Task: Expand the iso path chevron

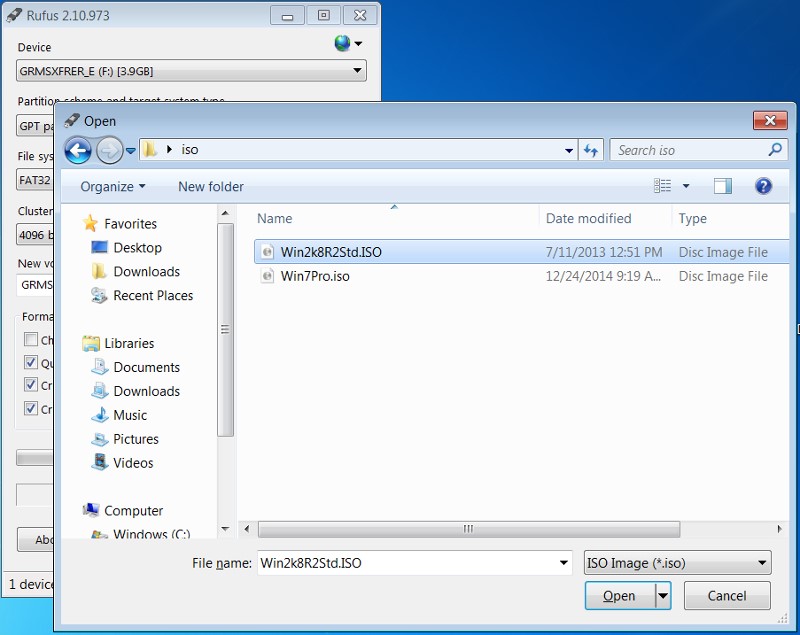Action: click(169, 149)
